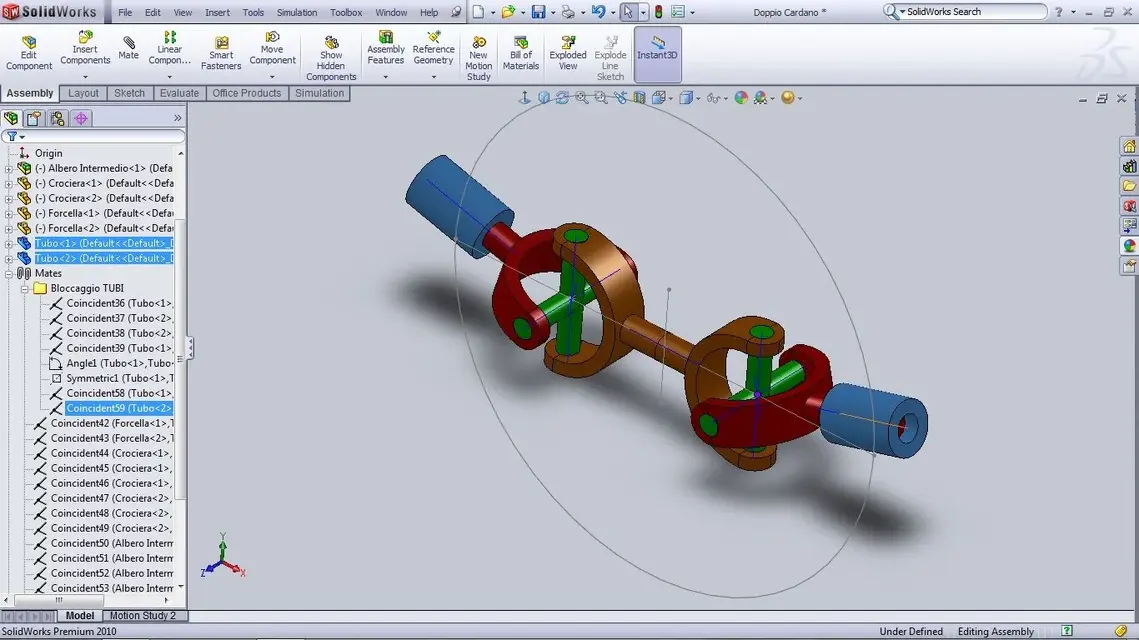
Task: Click the Editing Assembly status text
Action: point(995,631)
